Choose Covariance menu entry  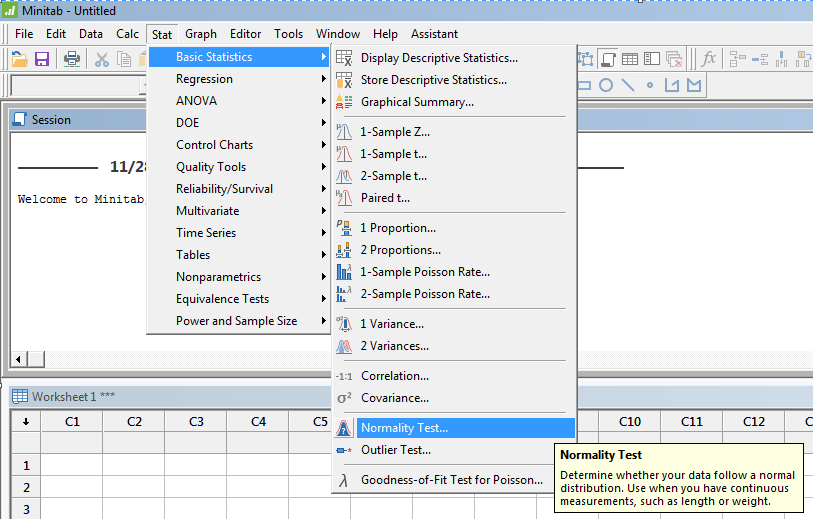pyautogui.click(x=454, y=398)
